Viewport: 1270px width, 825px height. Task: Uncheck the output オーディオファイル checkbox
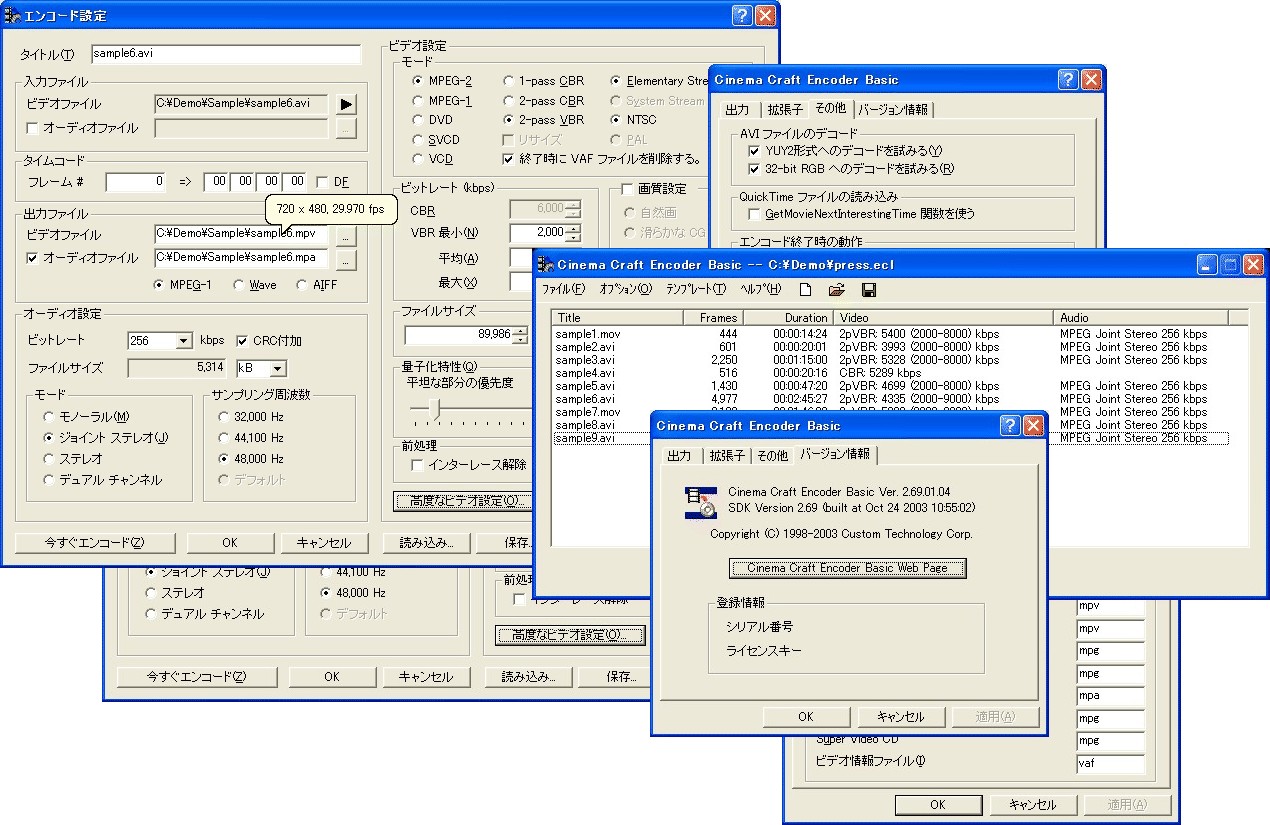point(32,258)
